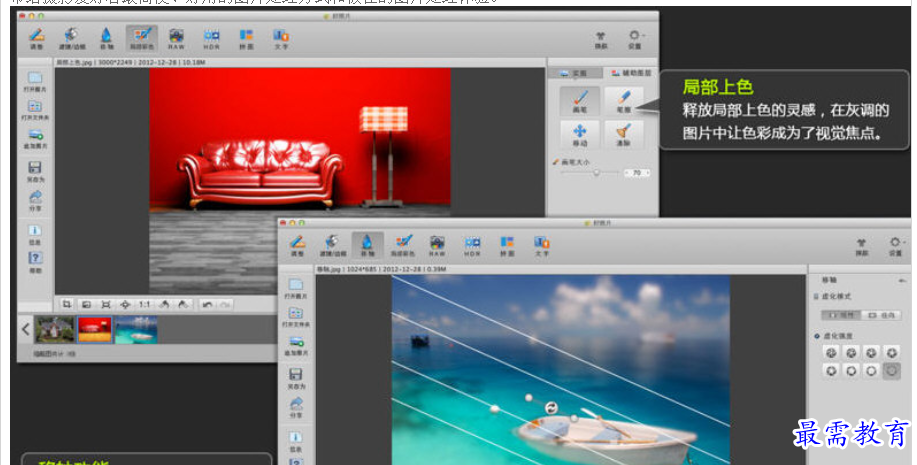
Task: Select the boat thumbnail in filmstrip
Action: [136, 330]
